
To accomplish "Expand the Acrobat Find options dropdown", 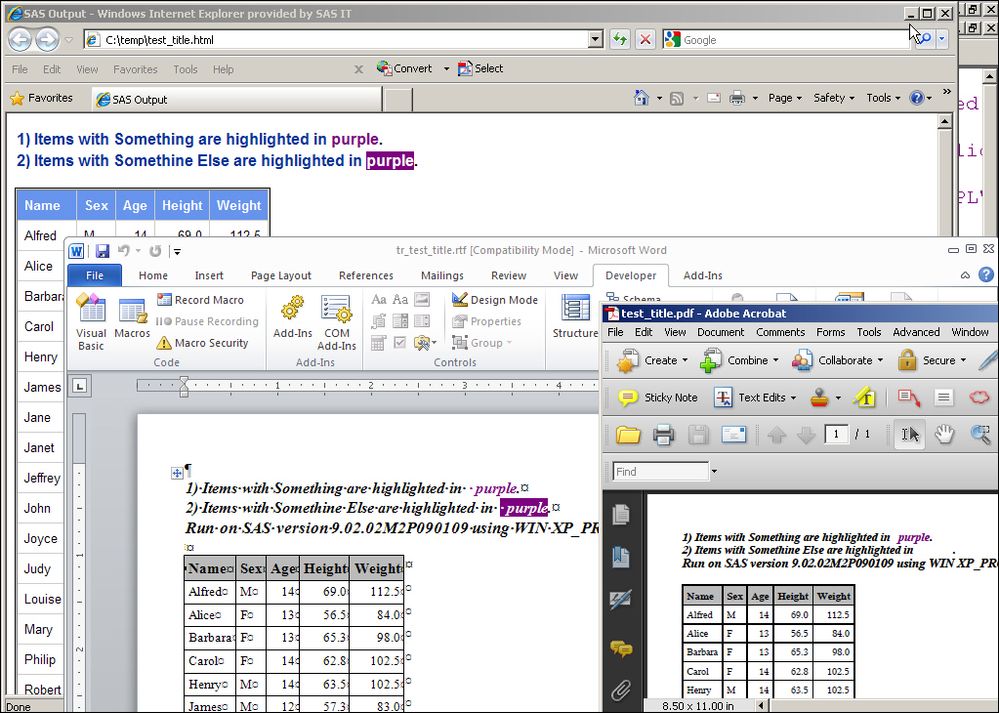I will pyautogui.click(x=714, y=471).
